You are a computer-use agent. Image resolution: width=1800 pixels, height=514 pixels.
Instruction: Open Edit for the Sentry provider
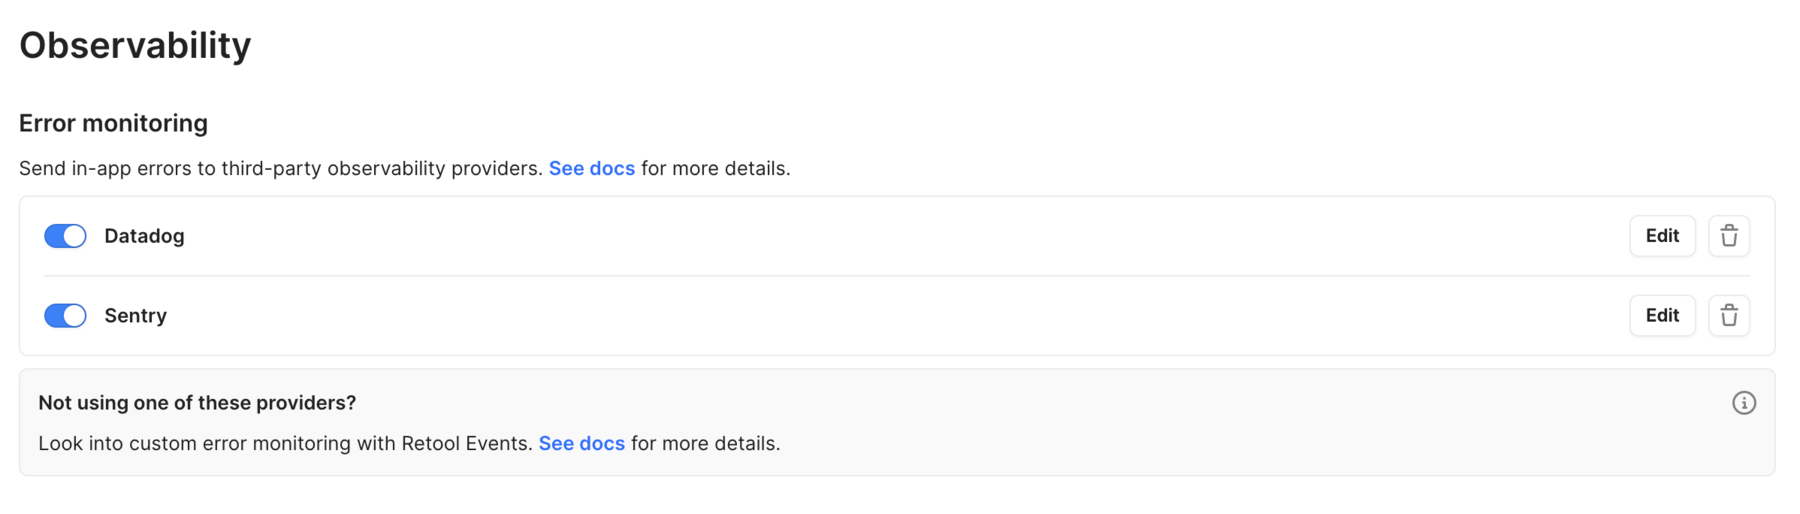pos(1662,316)
